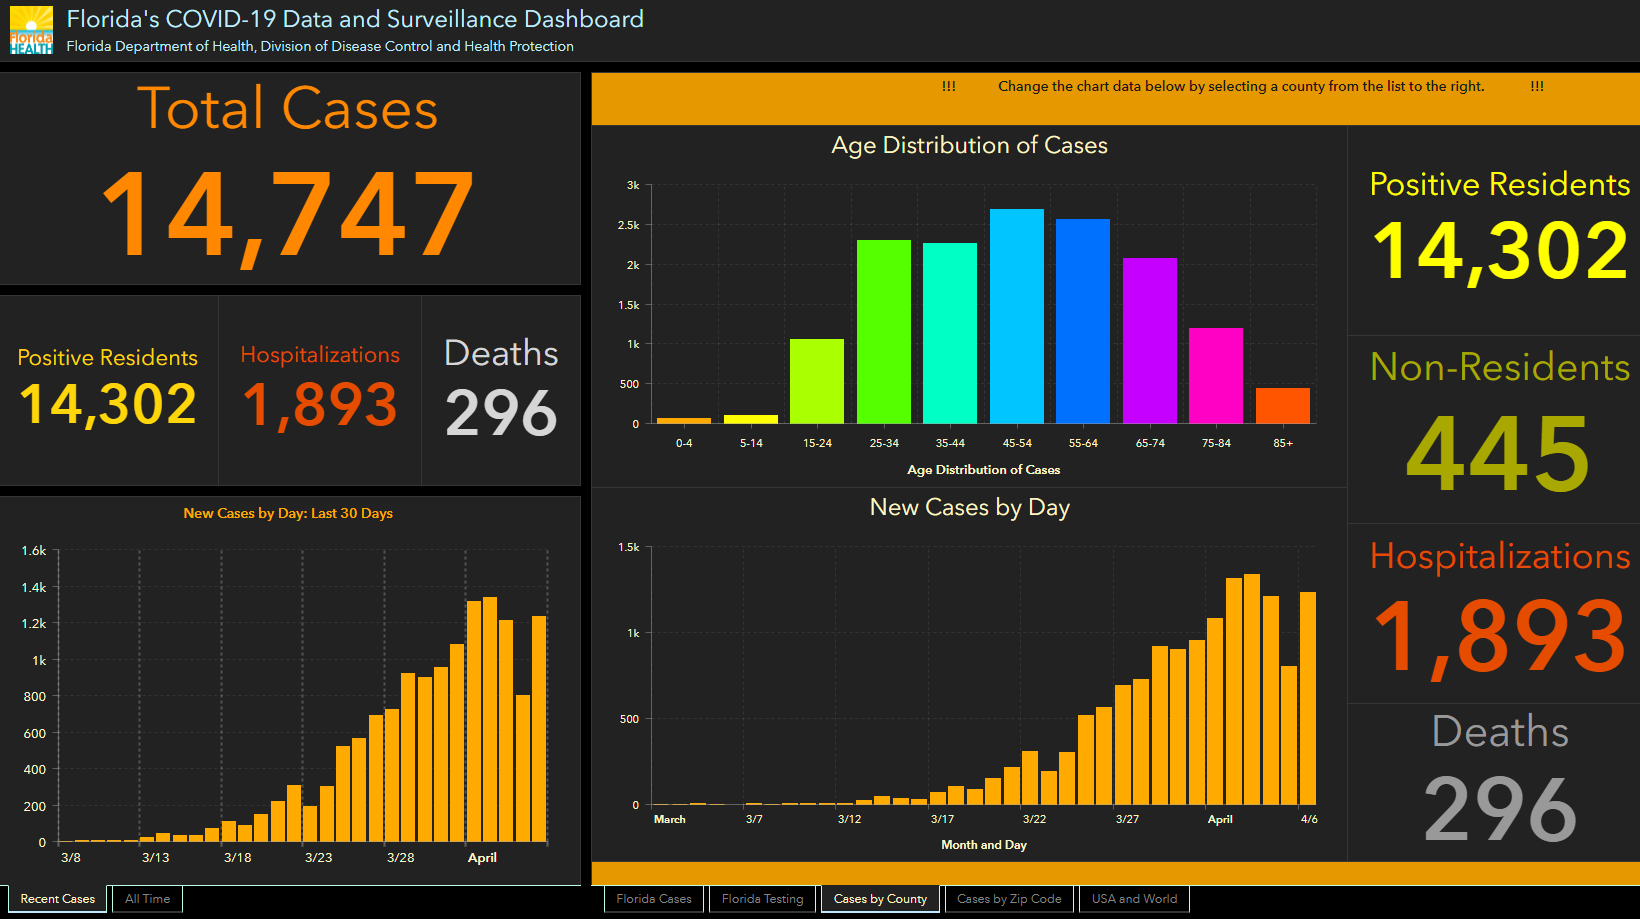This screenshot has height=919, width=1640.
Task: Click the 0-4 age group bar
Action: pyautogui.click(x=684, y=421)
